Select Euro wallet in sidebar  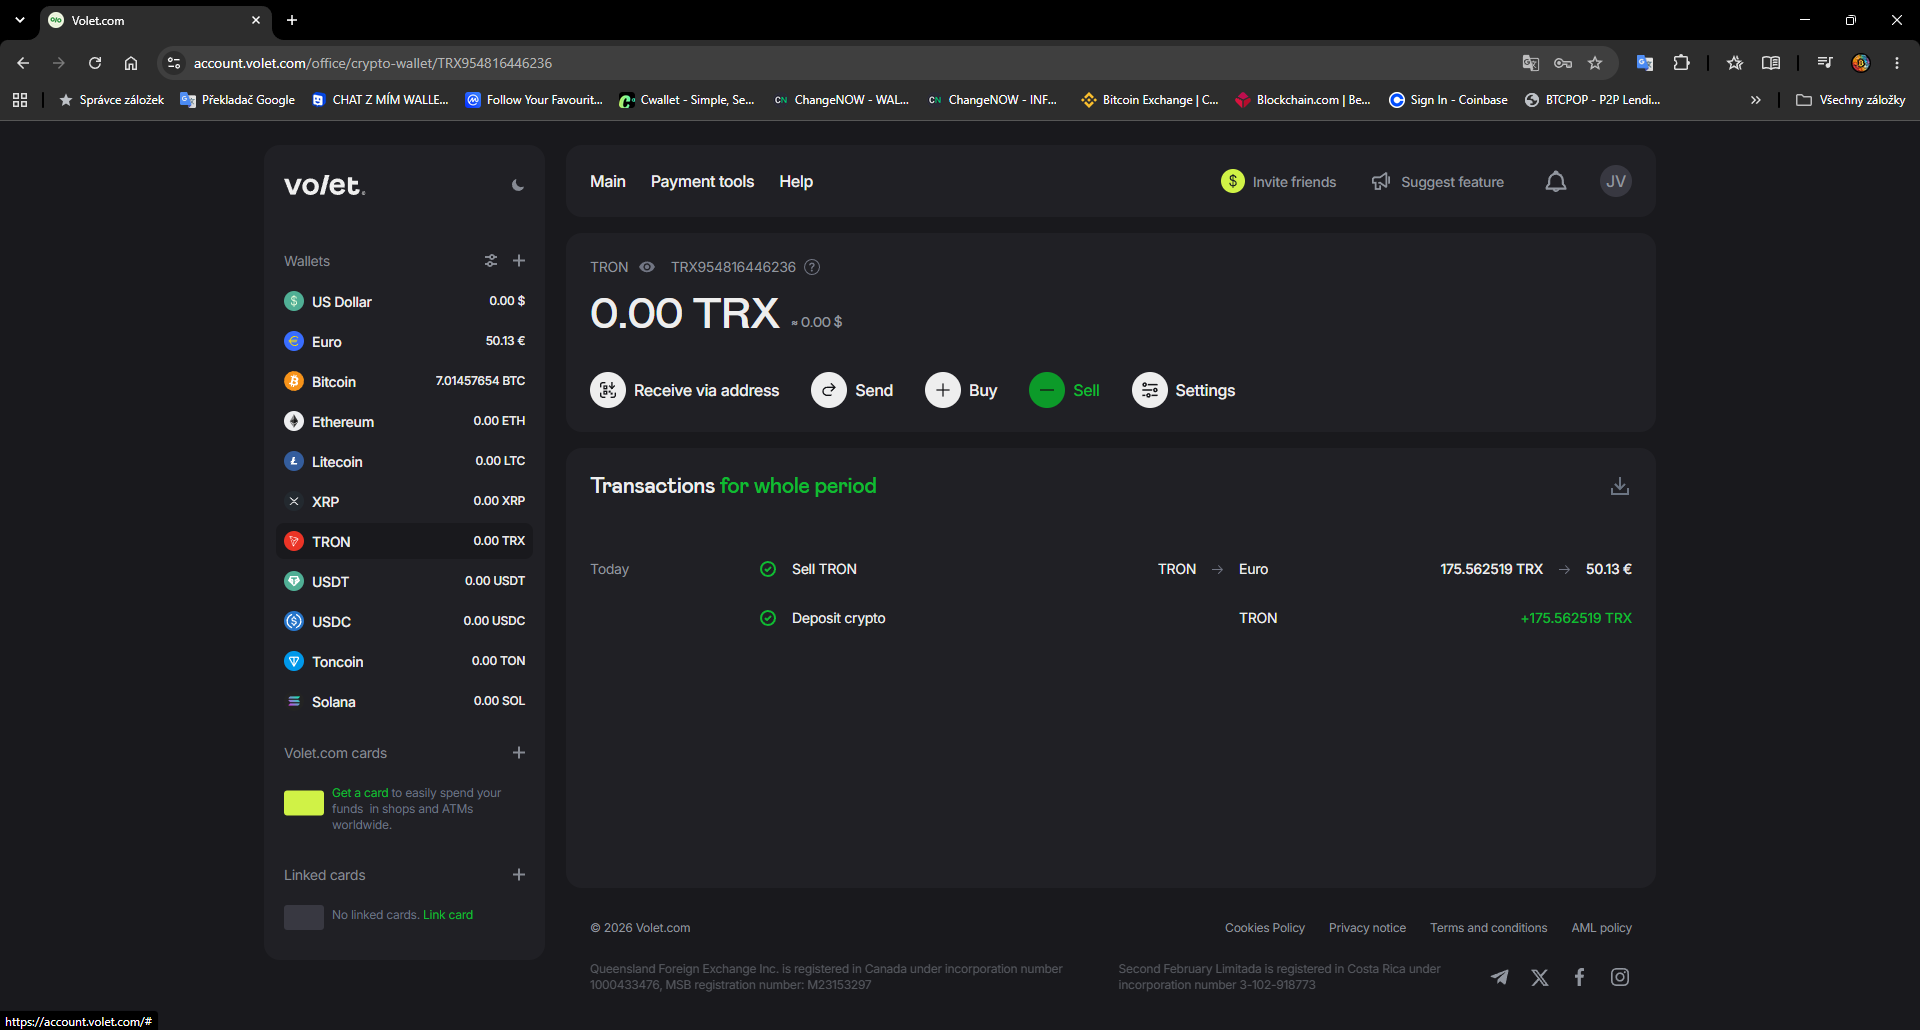404,341
